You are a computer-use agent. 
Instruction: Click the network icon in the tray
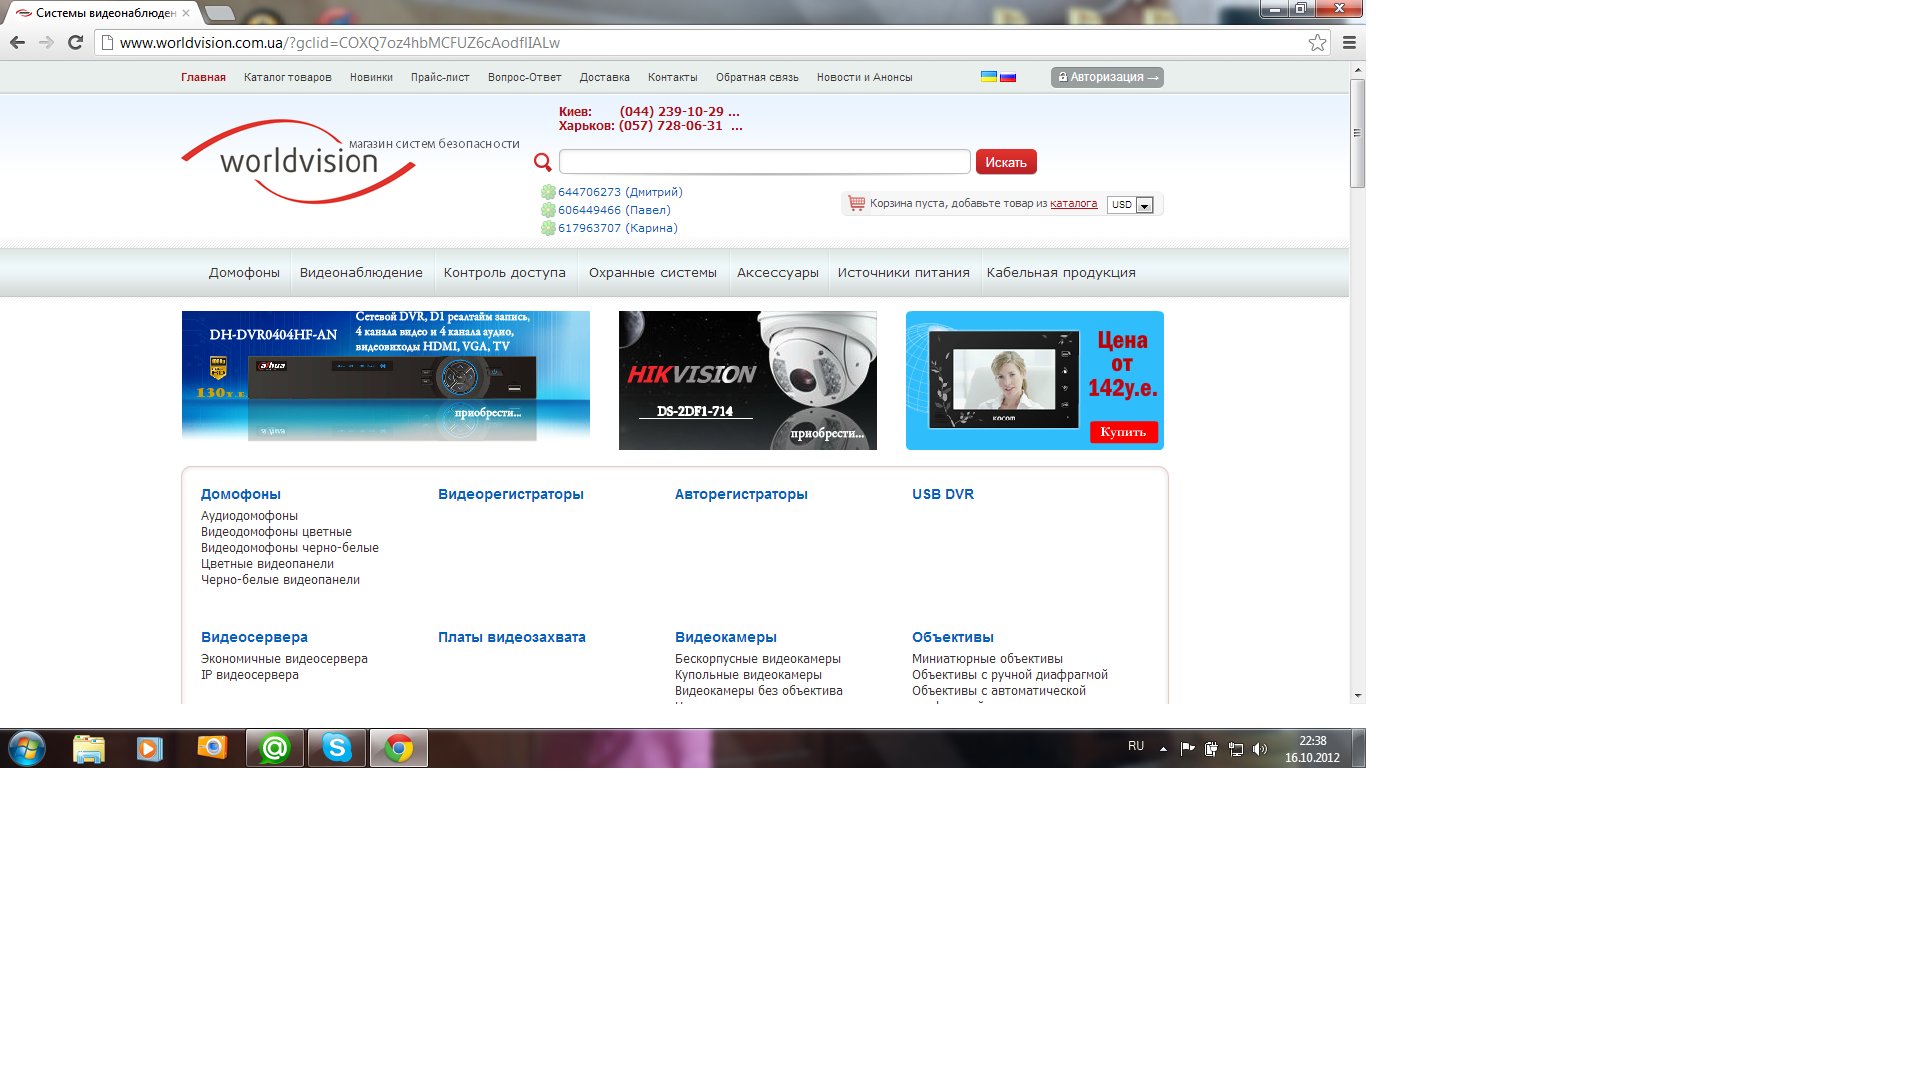click(x=1236, y=749)
